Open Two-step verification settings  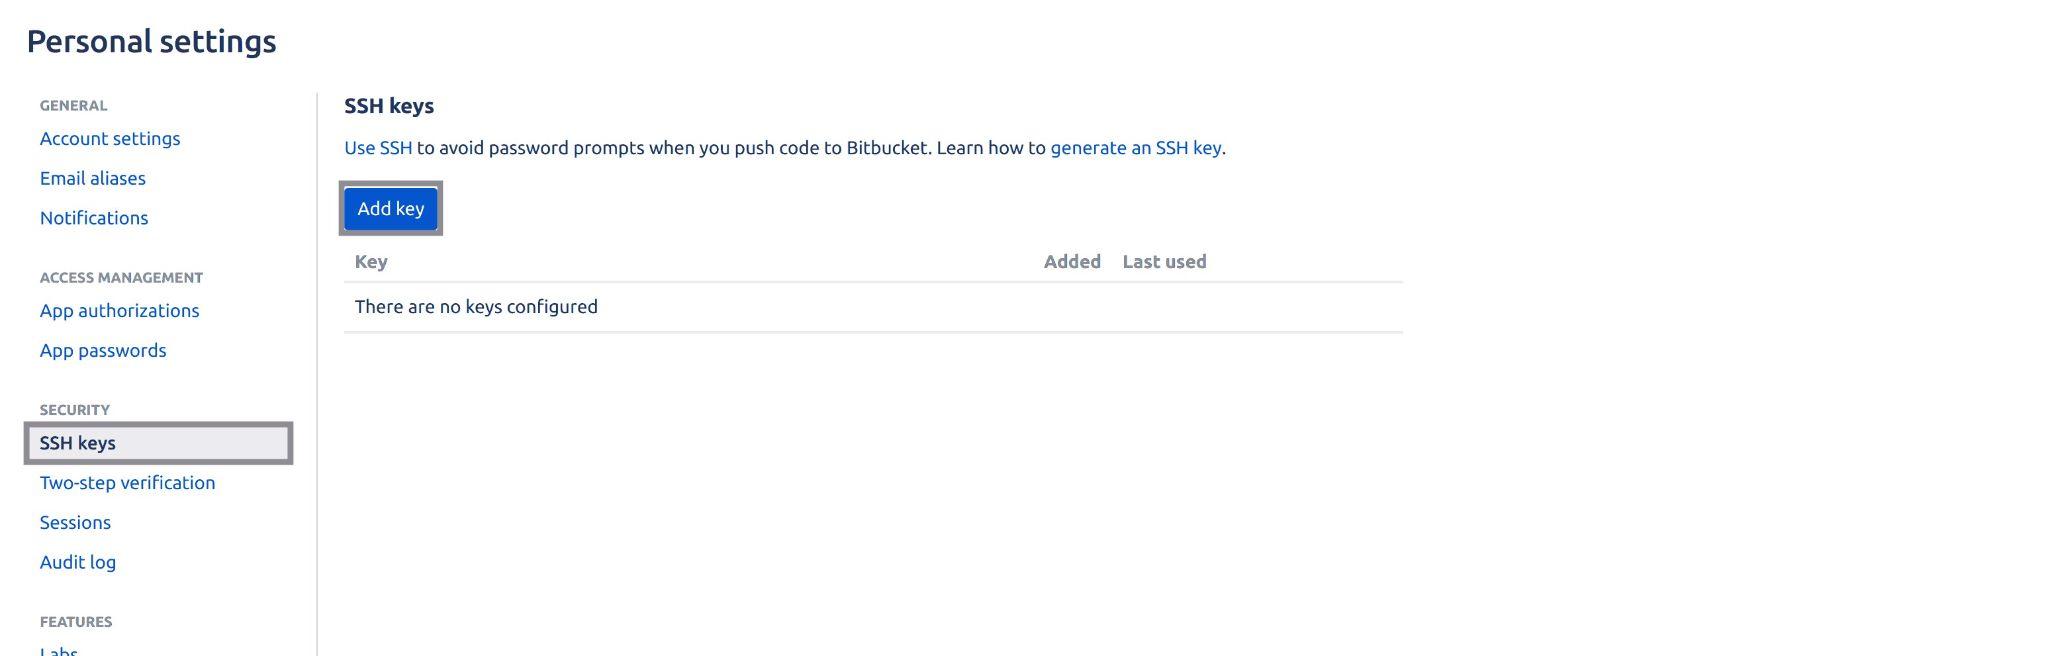pyautogui.click(x=127, y=482)
